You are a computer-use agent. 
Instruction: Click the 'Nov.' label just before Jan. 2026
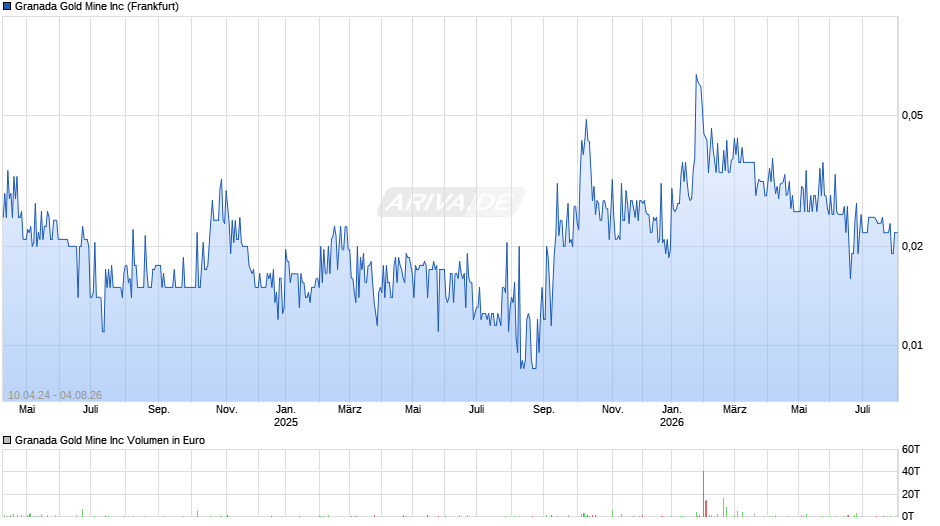[613, 410]
